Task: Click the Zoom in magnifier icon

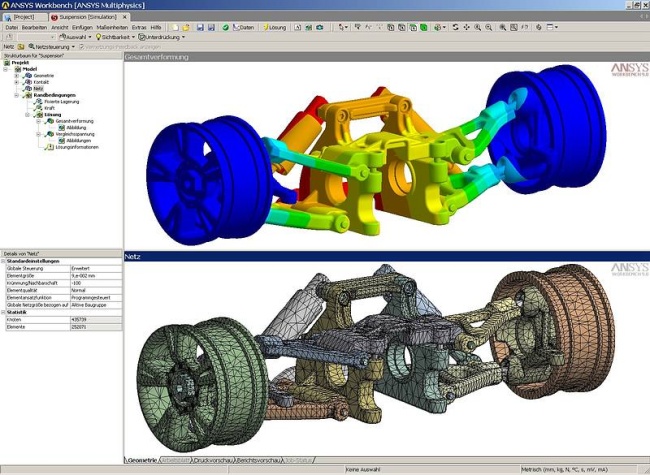Action: (478, 27)
